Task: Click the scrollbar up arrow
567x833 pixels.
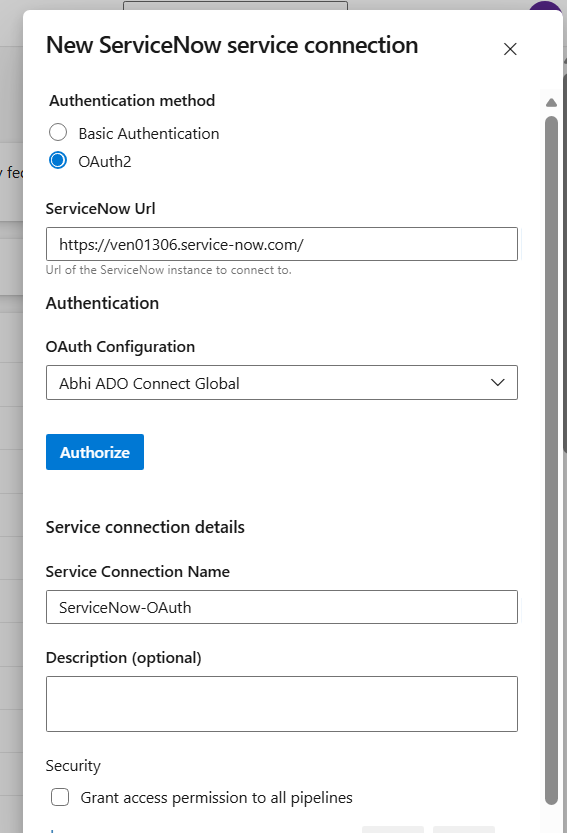Action: (x=552, y=103)
